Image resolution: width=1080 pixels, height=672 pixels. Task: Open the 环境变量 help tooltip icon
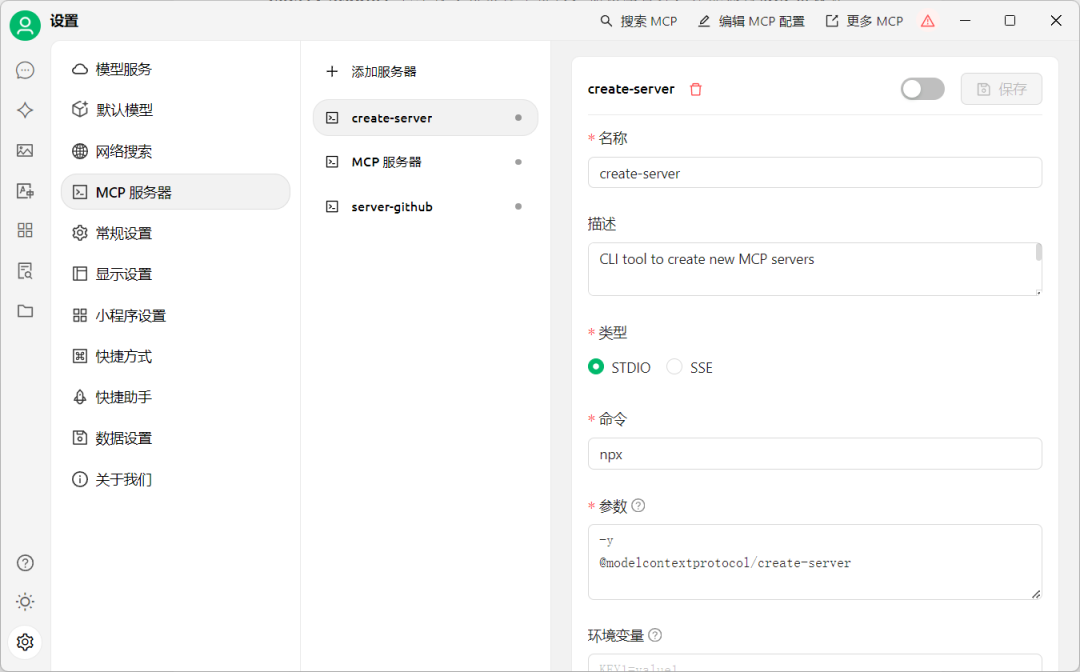(x=655, y=634)
